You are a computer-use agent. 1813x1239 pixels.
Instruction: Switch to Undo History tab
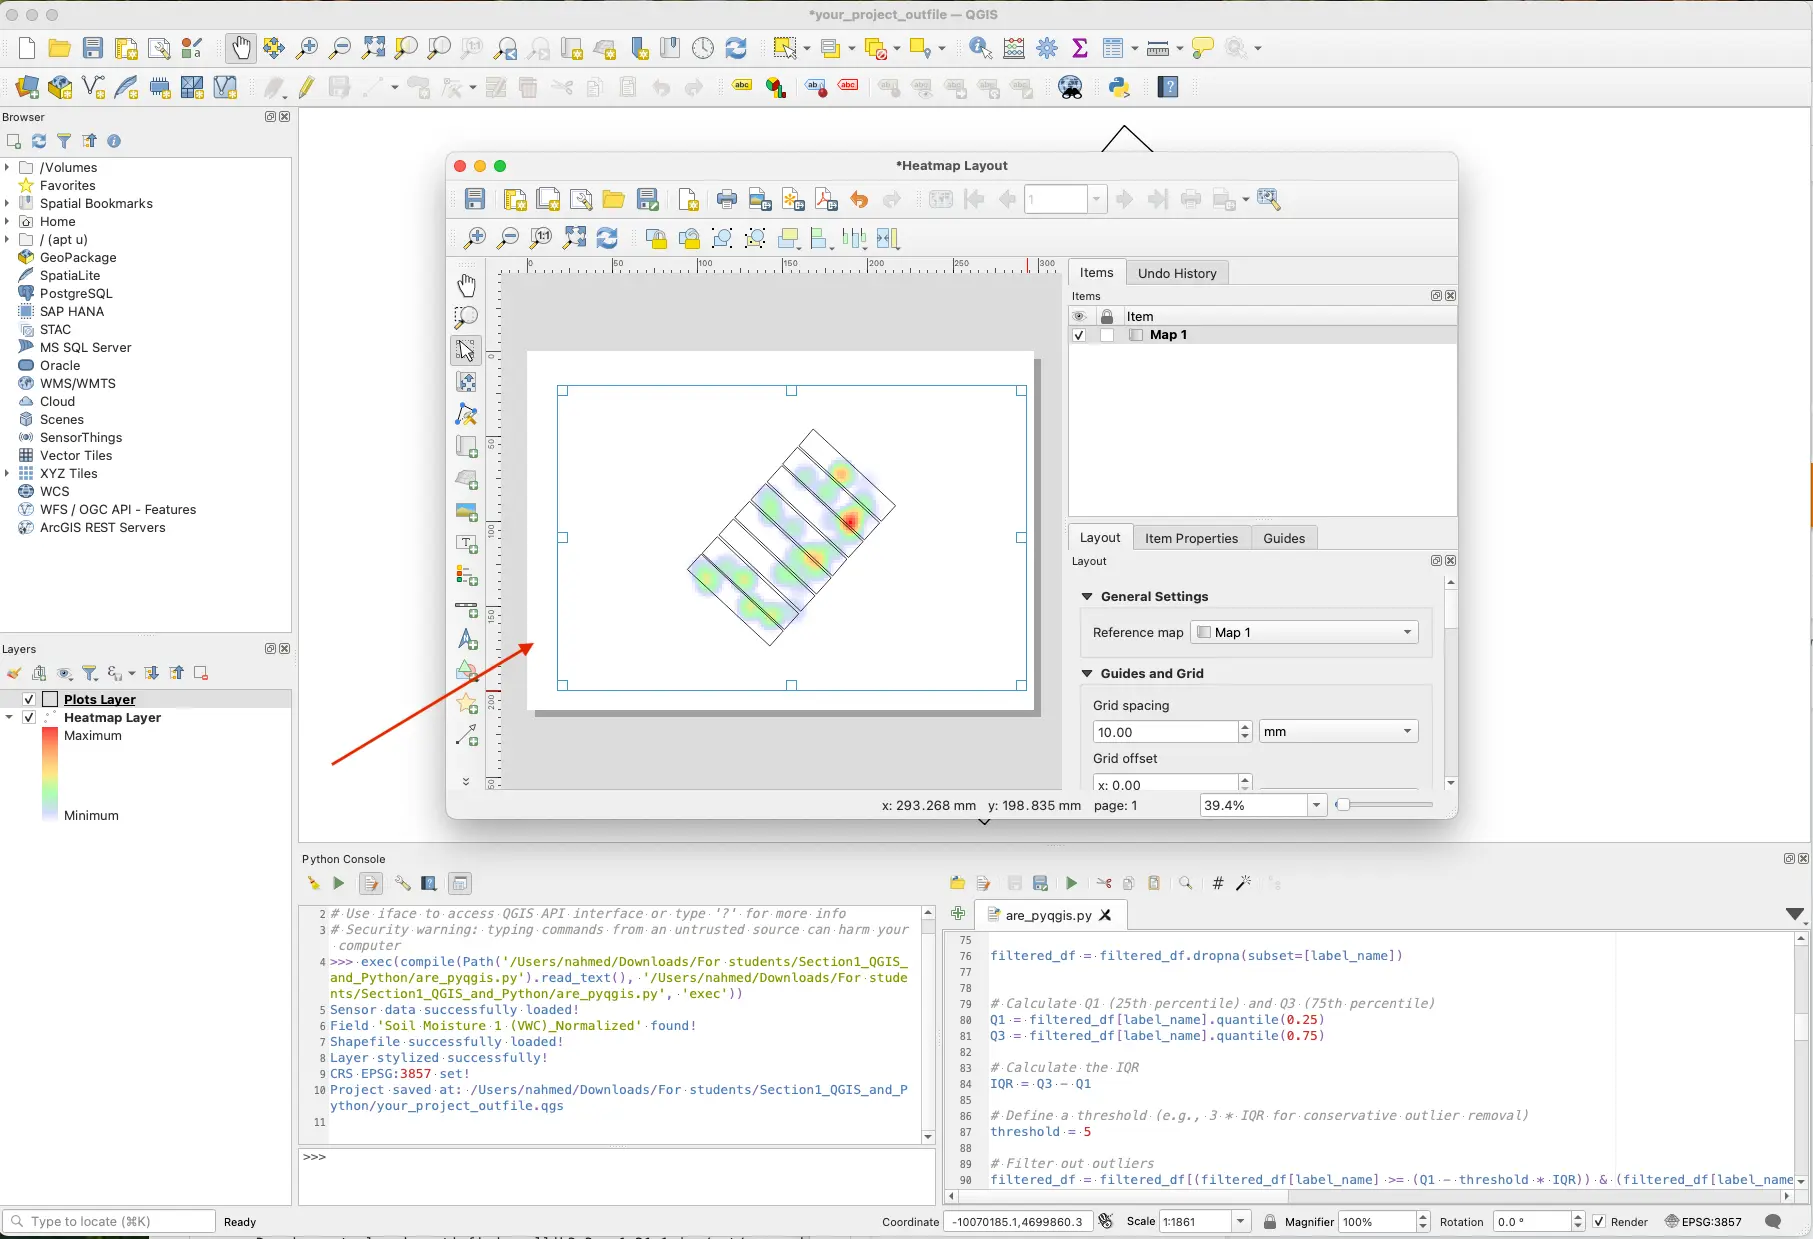click(1177, 273)
